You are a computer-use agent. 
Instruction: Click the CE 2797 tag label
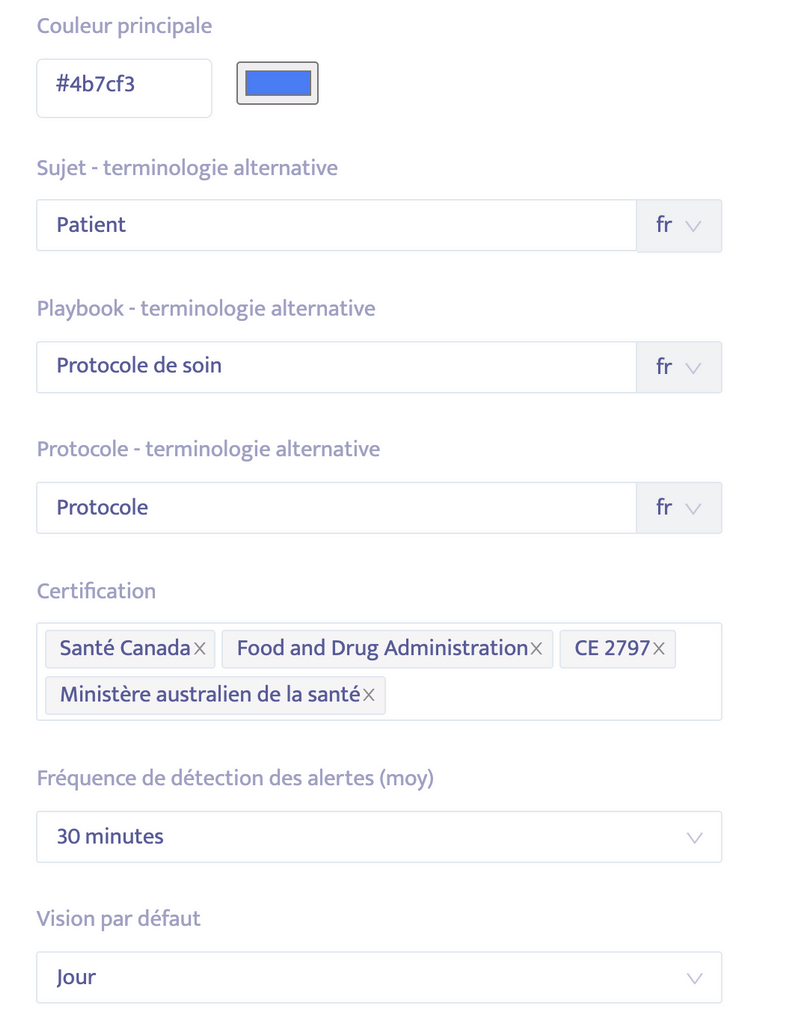point(612,649)
